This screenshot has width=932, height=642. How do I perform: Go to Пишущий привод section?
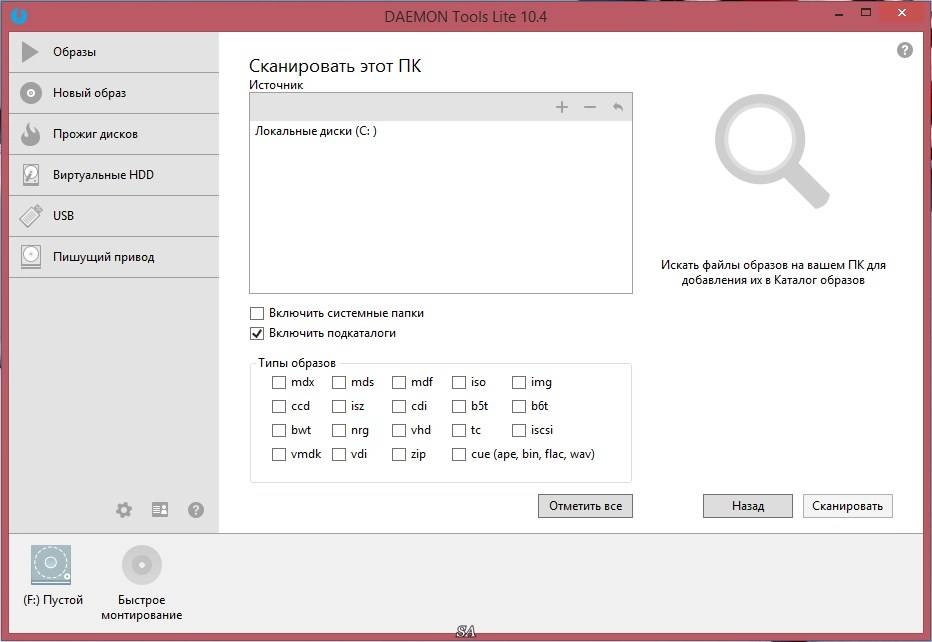pyautogui.click(x=114, y=257)
